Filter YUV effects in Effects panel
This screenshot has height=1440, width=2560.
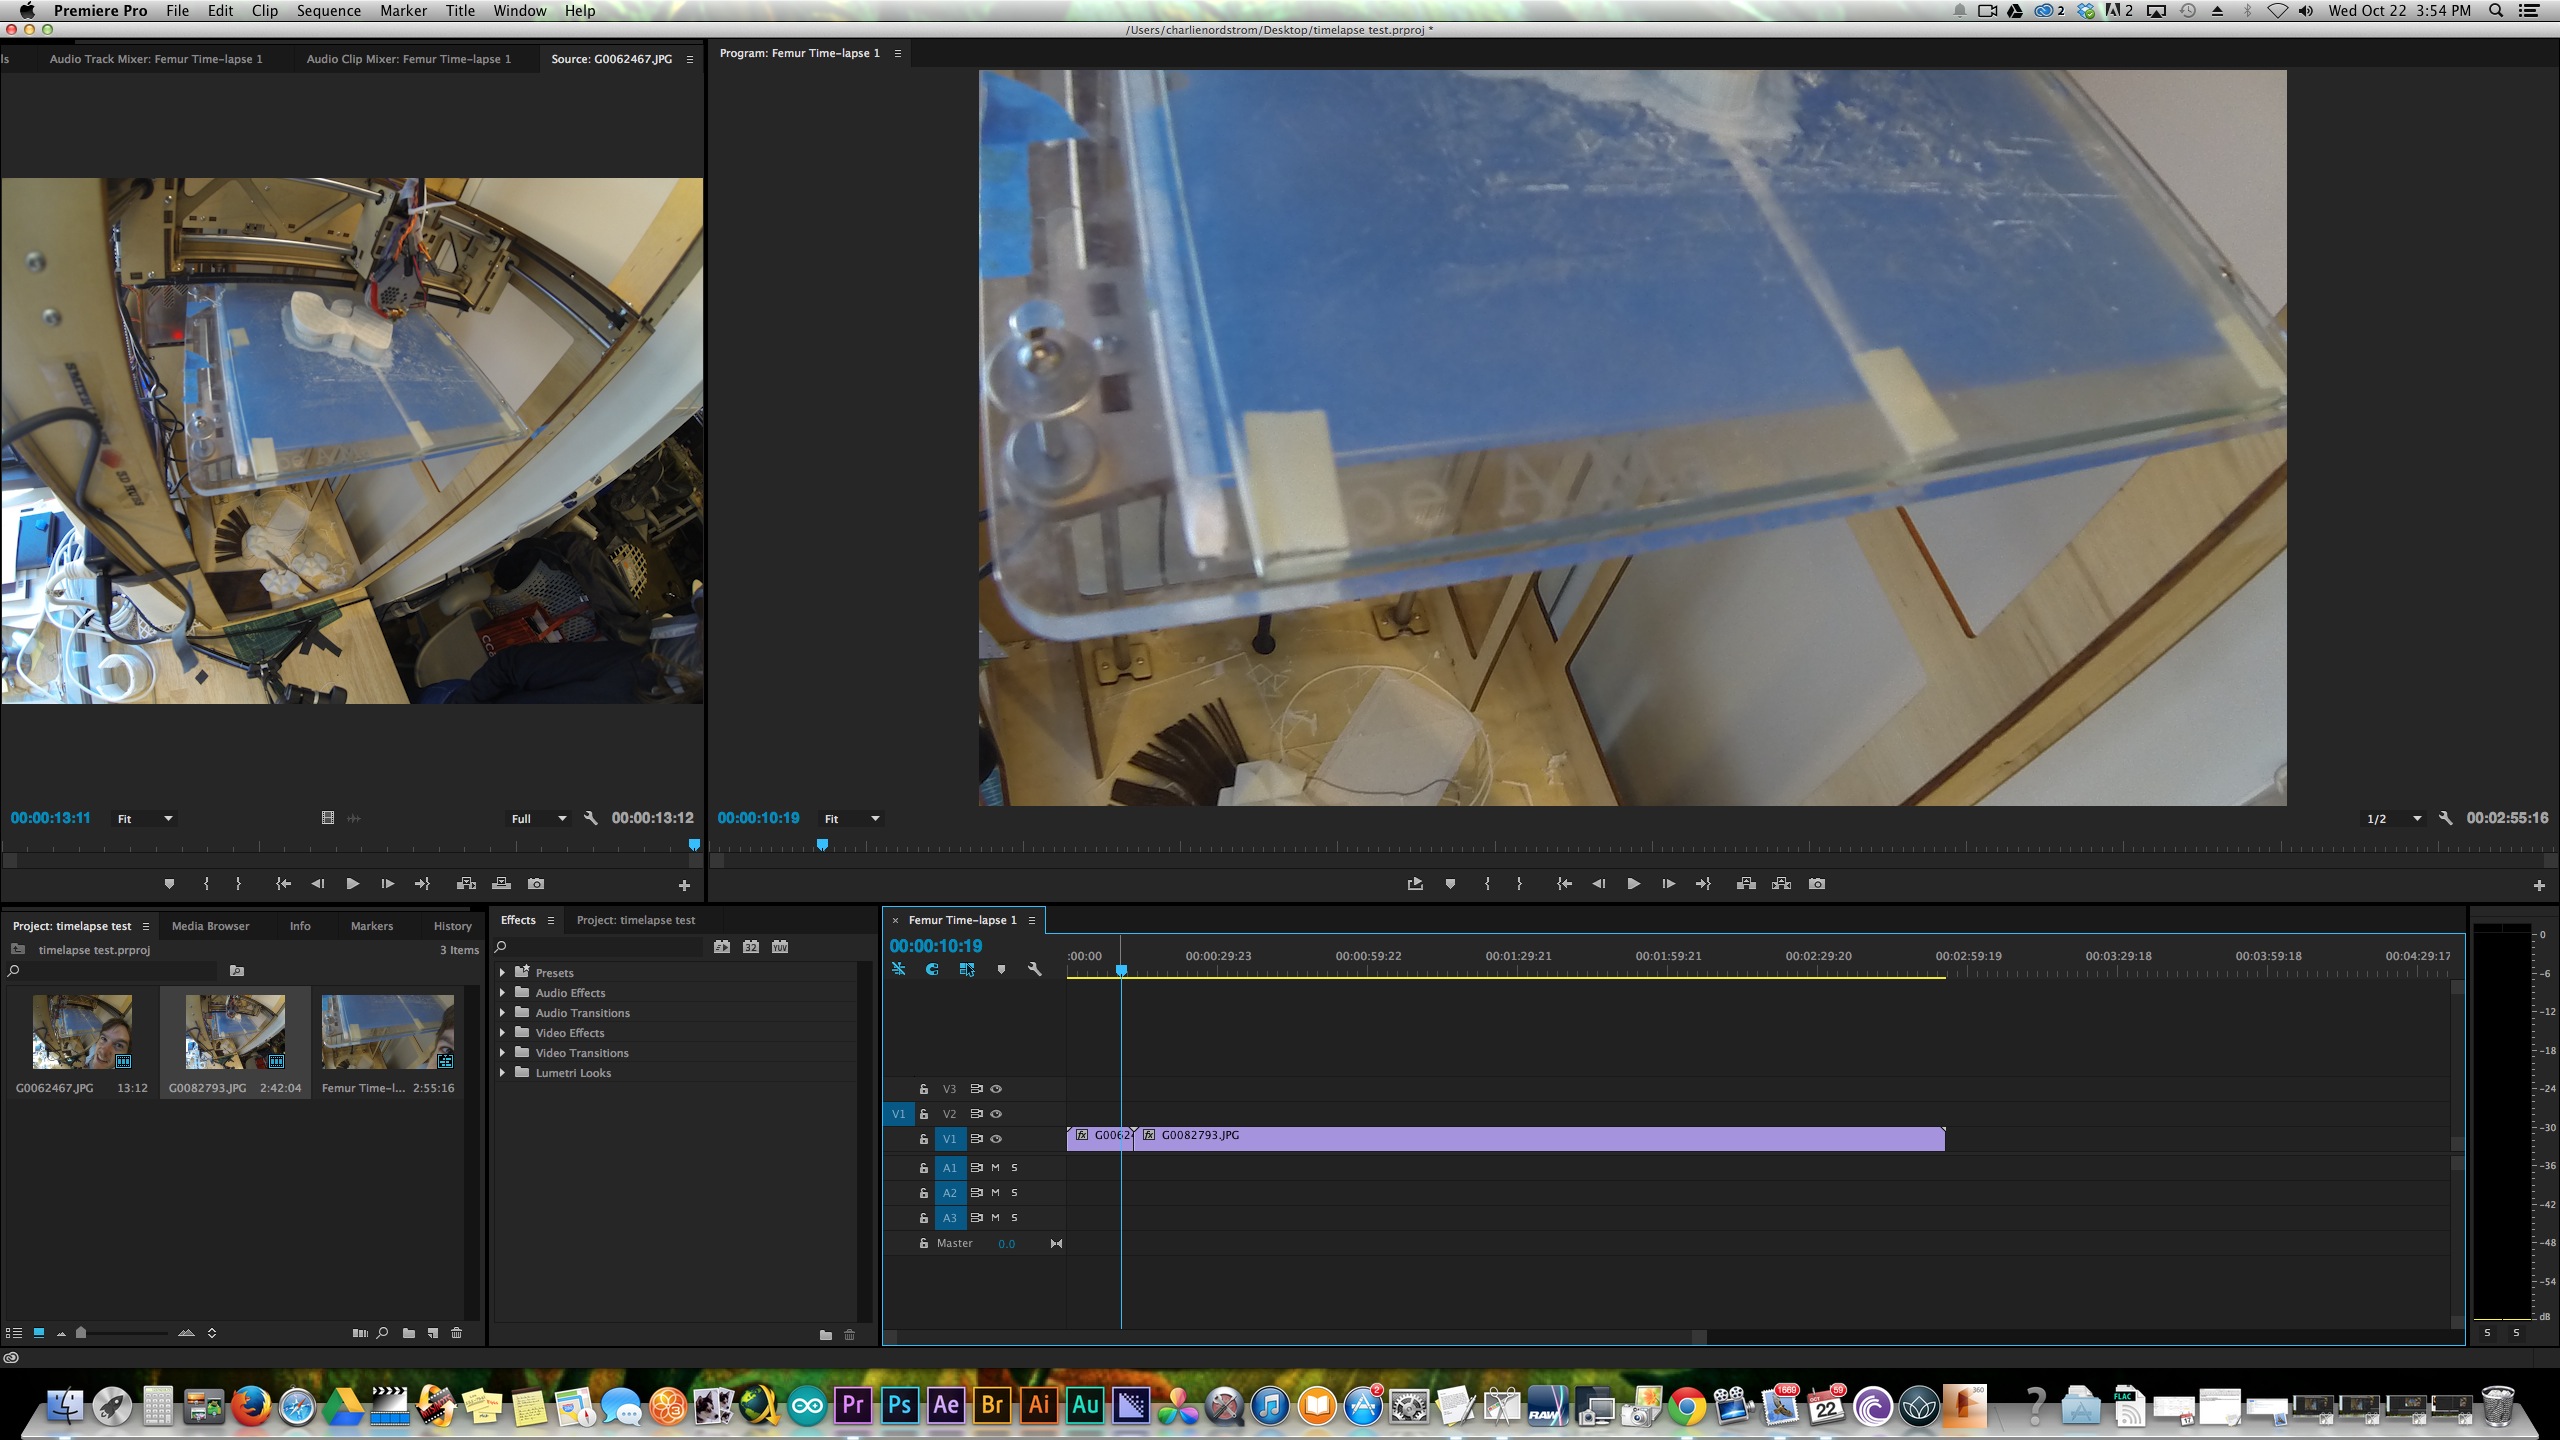(780, 947)
